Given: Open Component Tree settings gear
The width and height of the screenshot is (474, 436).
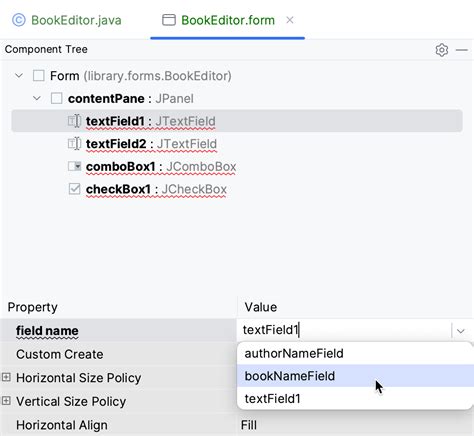Looking at the screenshot, I should [442, 50].
